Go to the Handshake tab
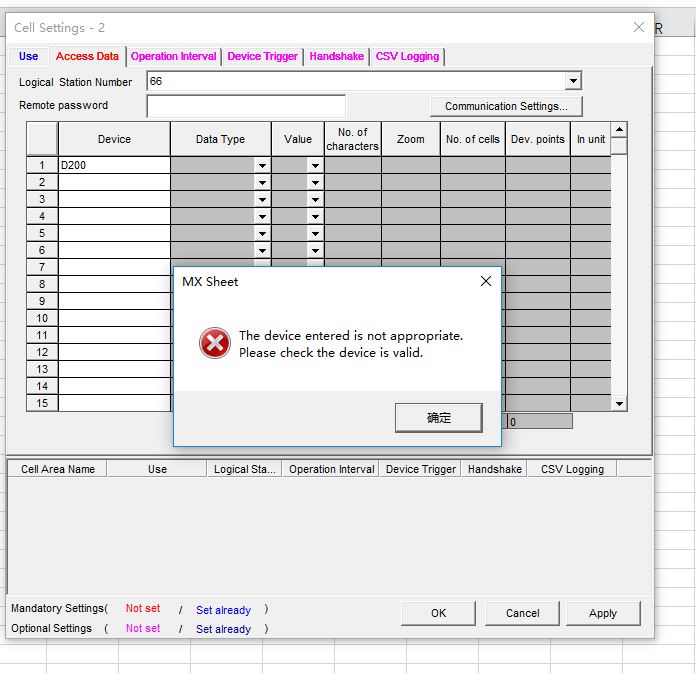The height and width of the screenshot is (674, 696). point(336,56)
